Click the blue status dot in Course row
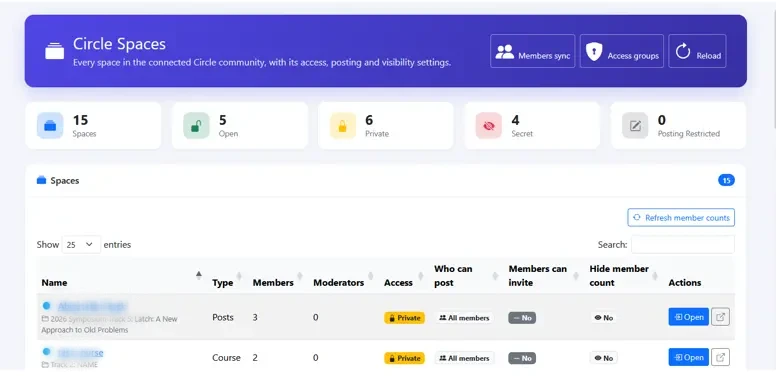 click(47, 351)
